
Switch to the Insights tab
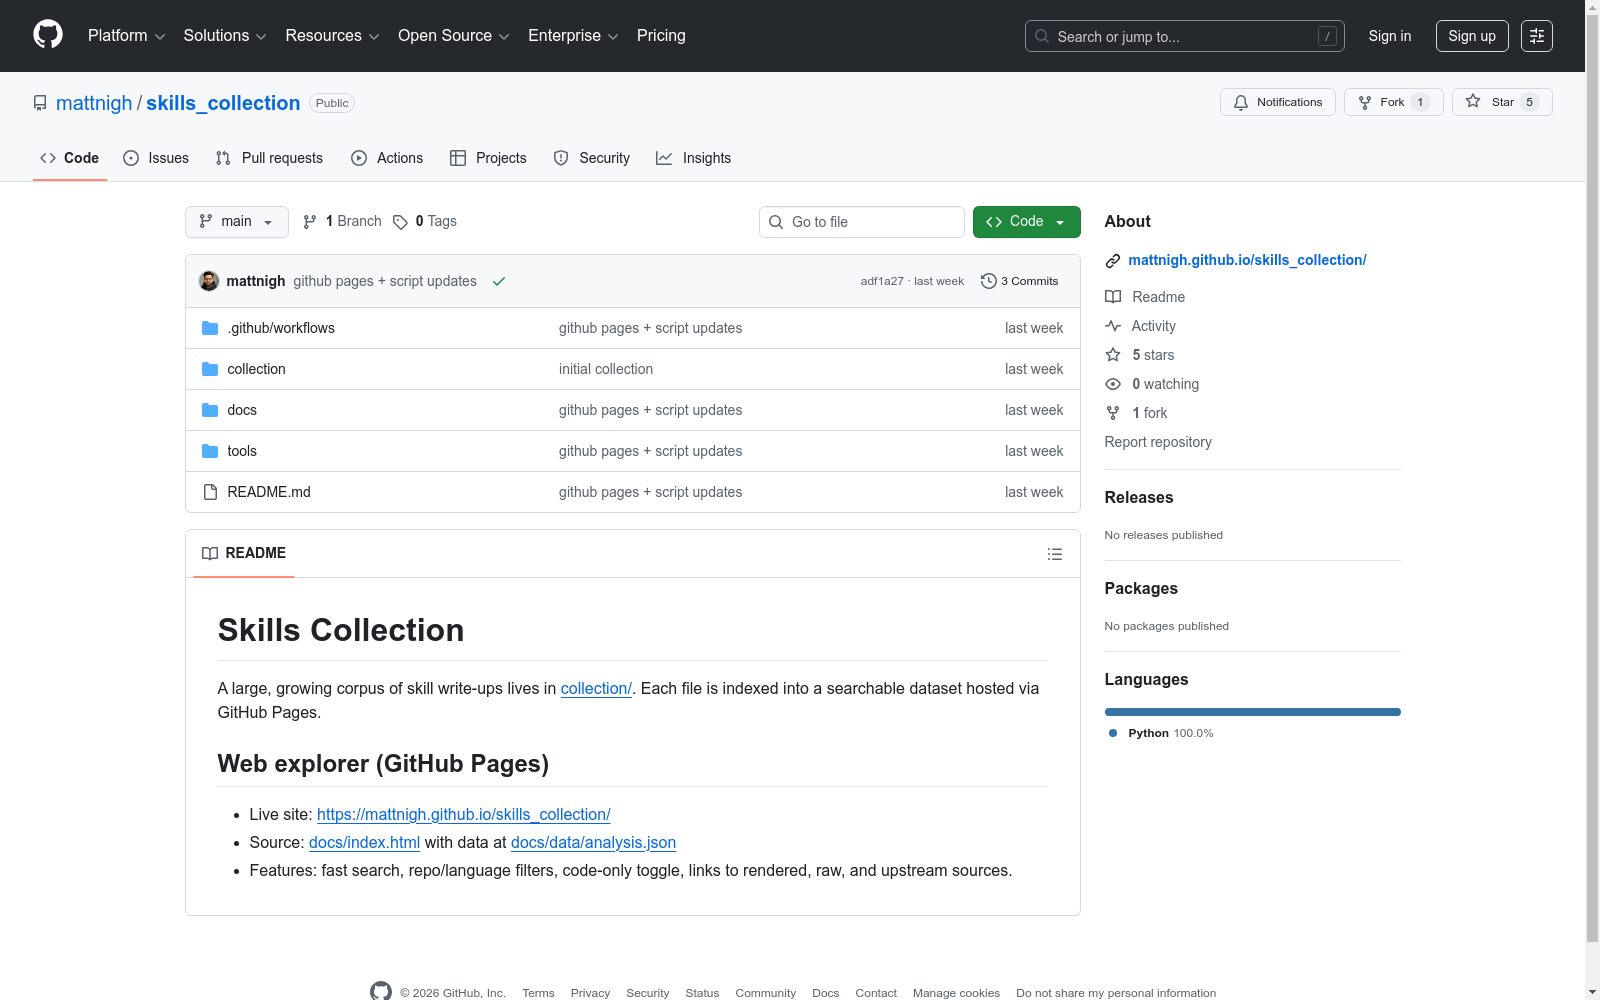pos(694,158)
